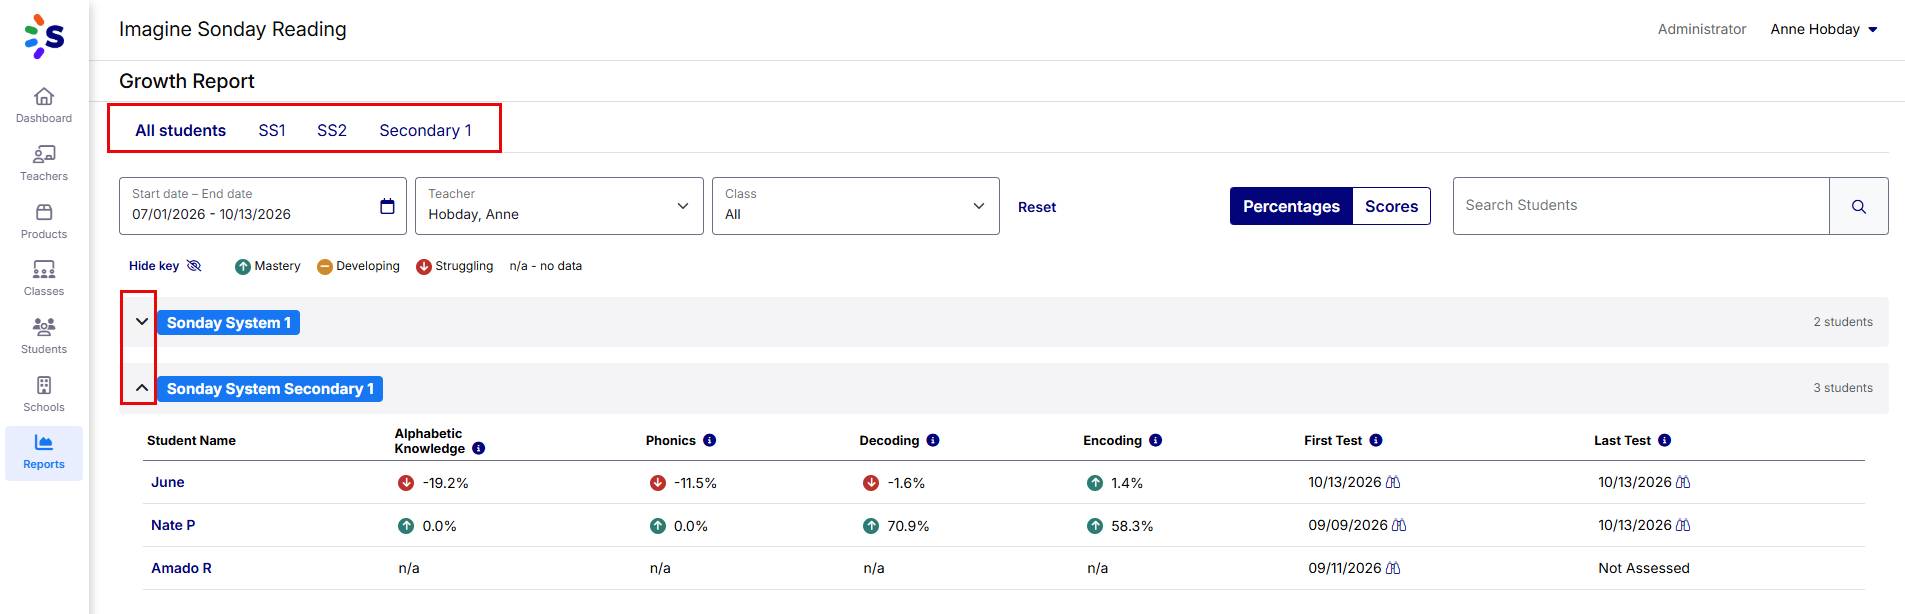Viewport: 1905px width, 614px height.
Task: Click the search magnifier button
Action: pos(1858,206)
